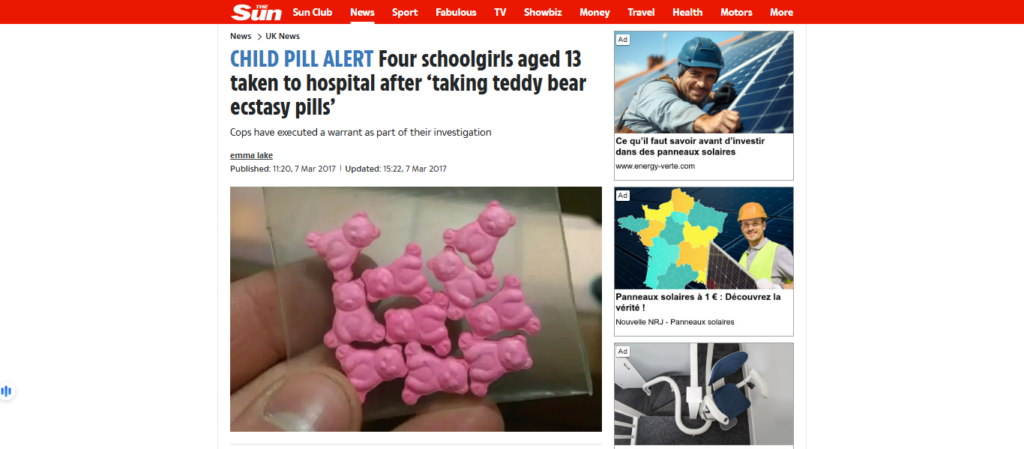Open the Sun Club menu item
The image size is (1024, 449).
(312, 12)
